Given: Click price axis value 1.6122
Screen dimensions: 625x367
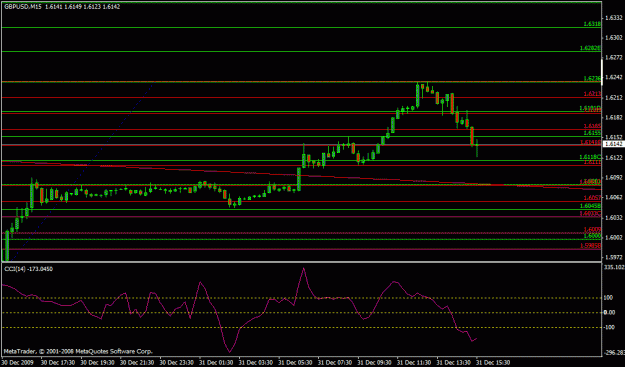Looking at the screenshot, I should tap(614, 157).
